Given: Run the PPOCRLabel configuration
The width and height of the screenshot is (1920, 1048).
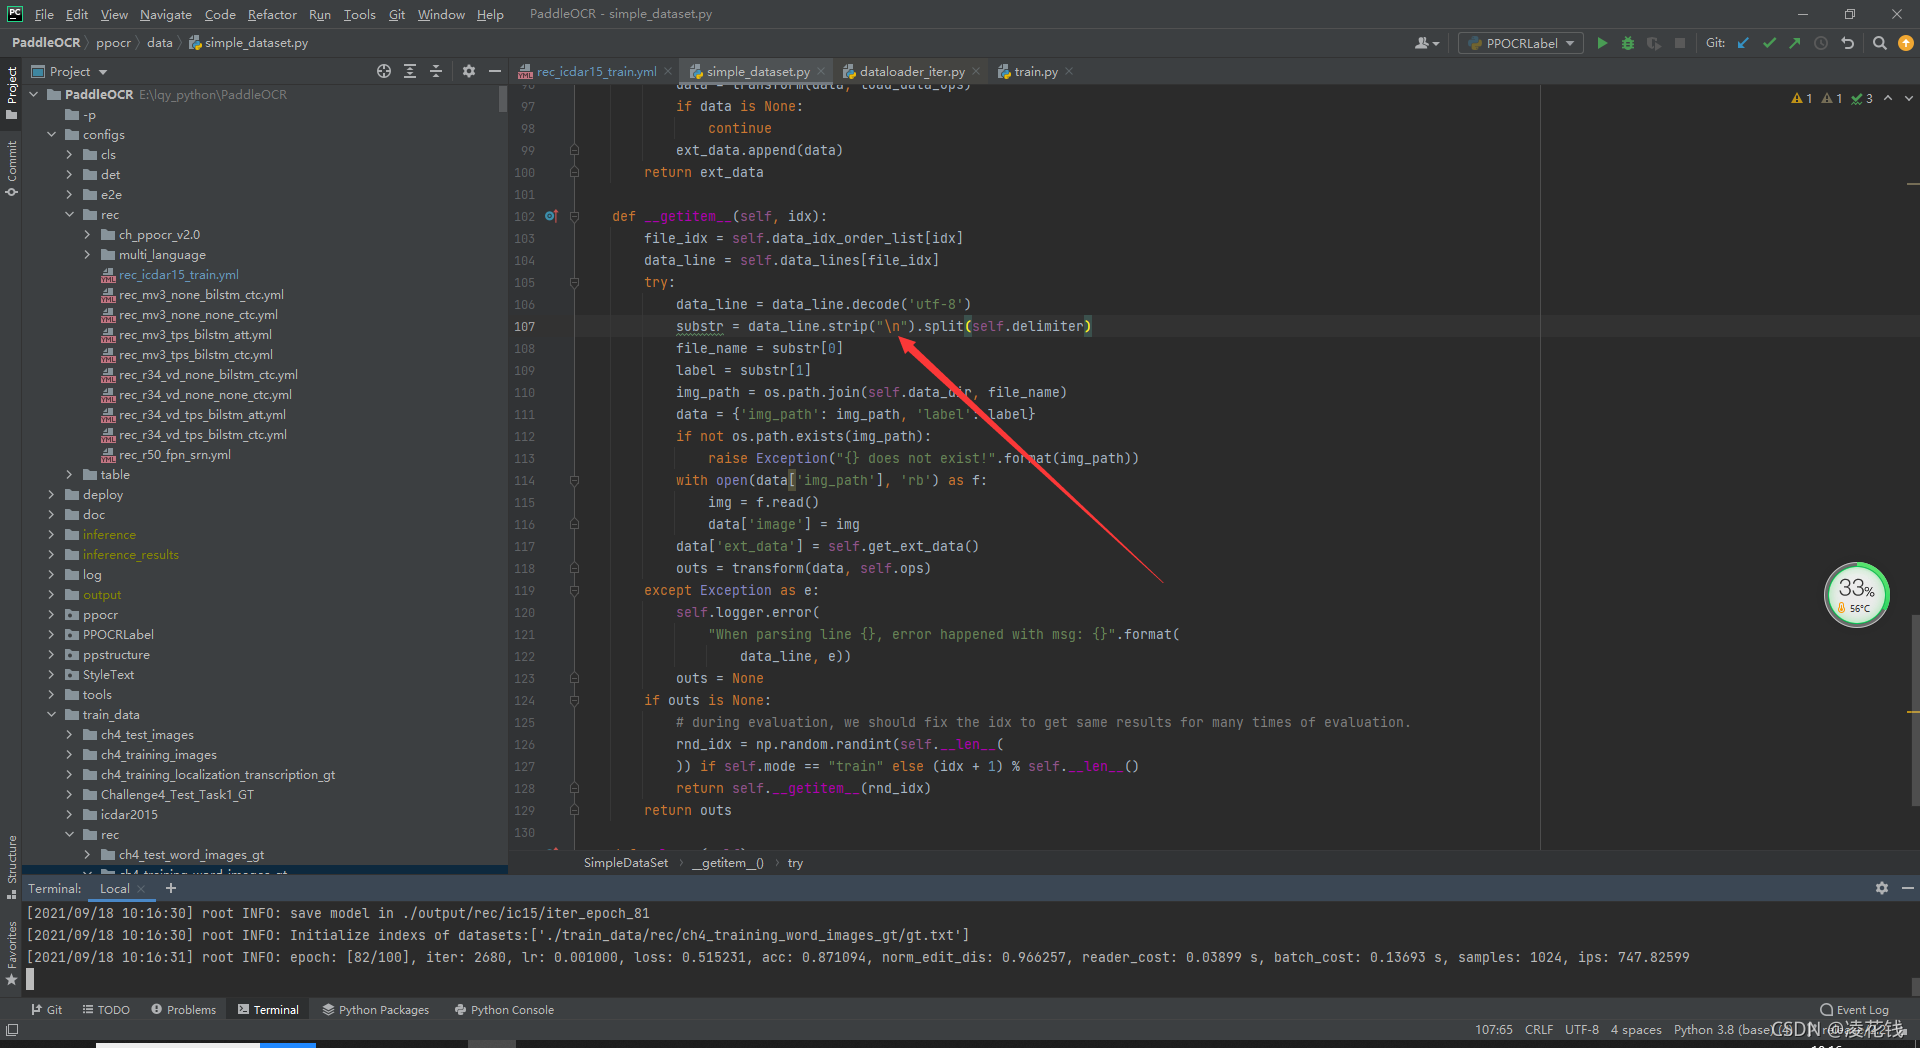Looking at the screenshot, I should click(x=1602, y=43).
